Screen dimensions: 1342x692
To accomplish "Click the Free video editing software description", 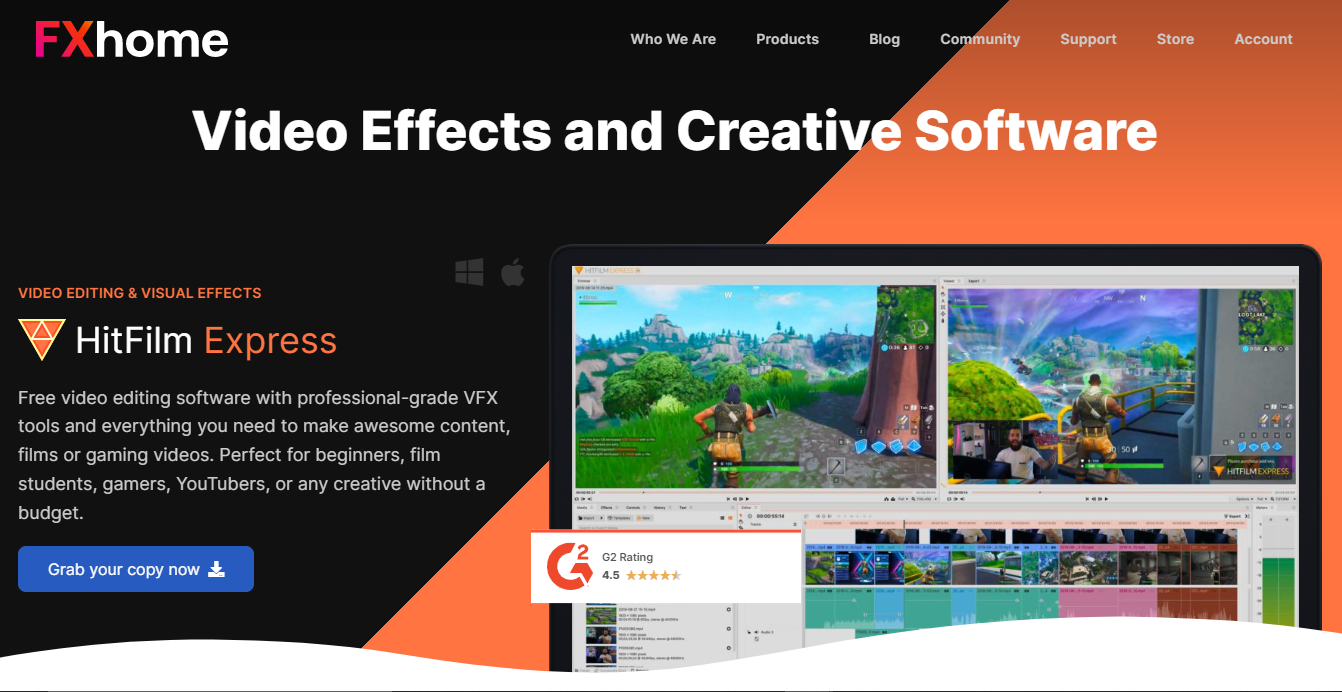I will [x=266, y=455].
